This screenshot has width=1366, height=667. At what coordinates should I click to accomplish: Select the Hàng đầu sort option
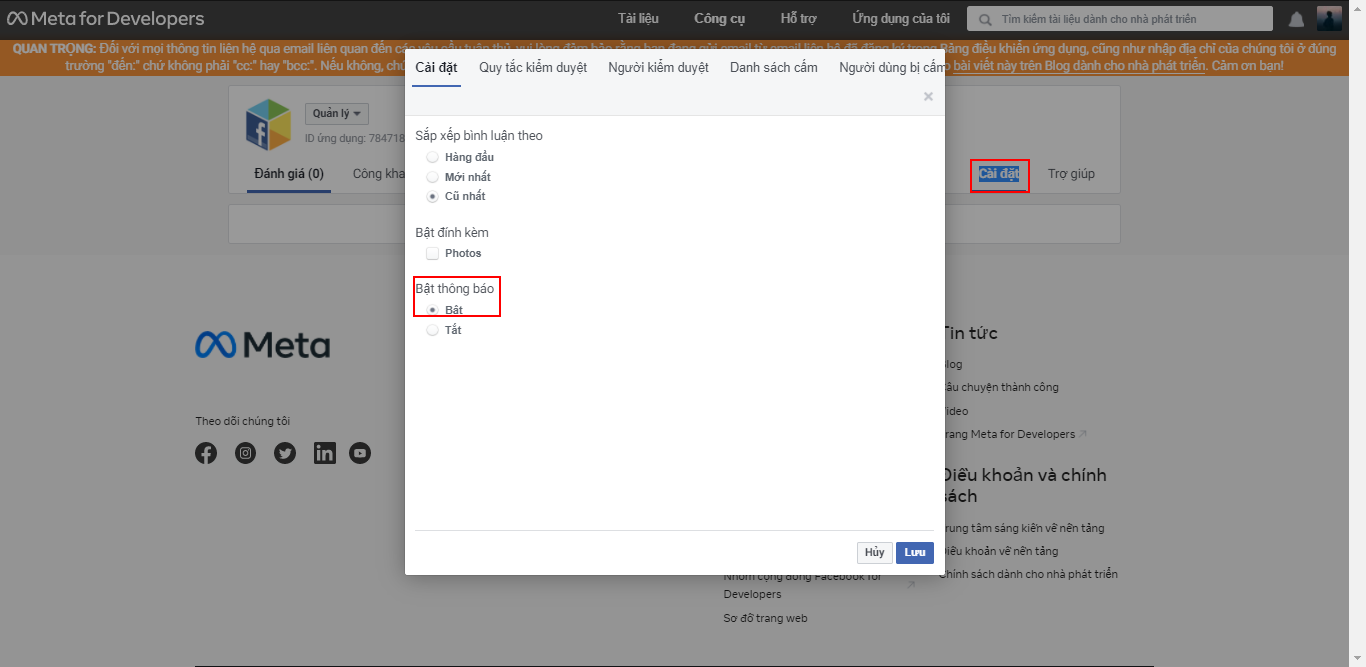click(432, 157)
